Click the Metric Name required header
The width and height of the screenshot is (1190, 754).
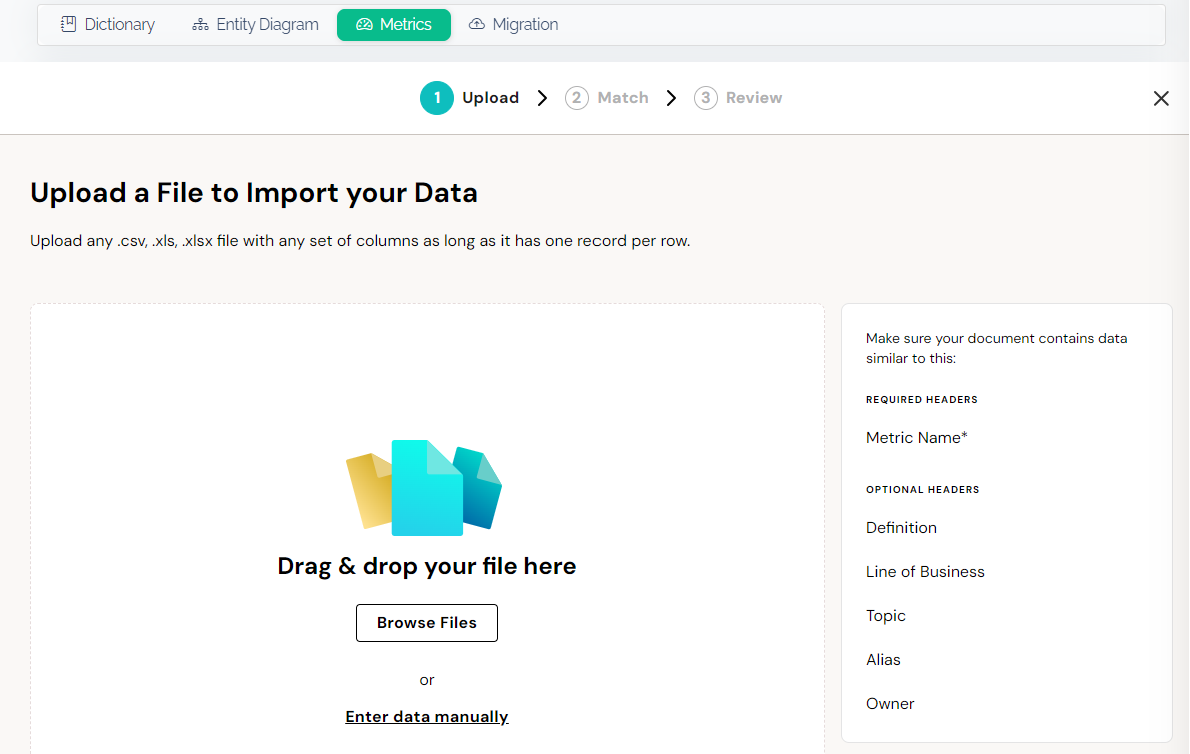click(916, 437)
